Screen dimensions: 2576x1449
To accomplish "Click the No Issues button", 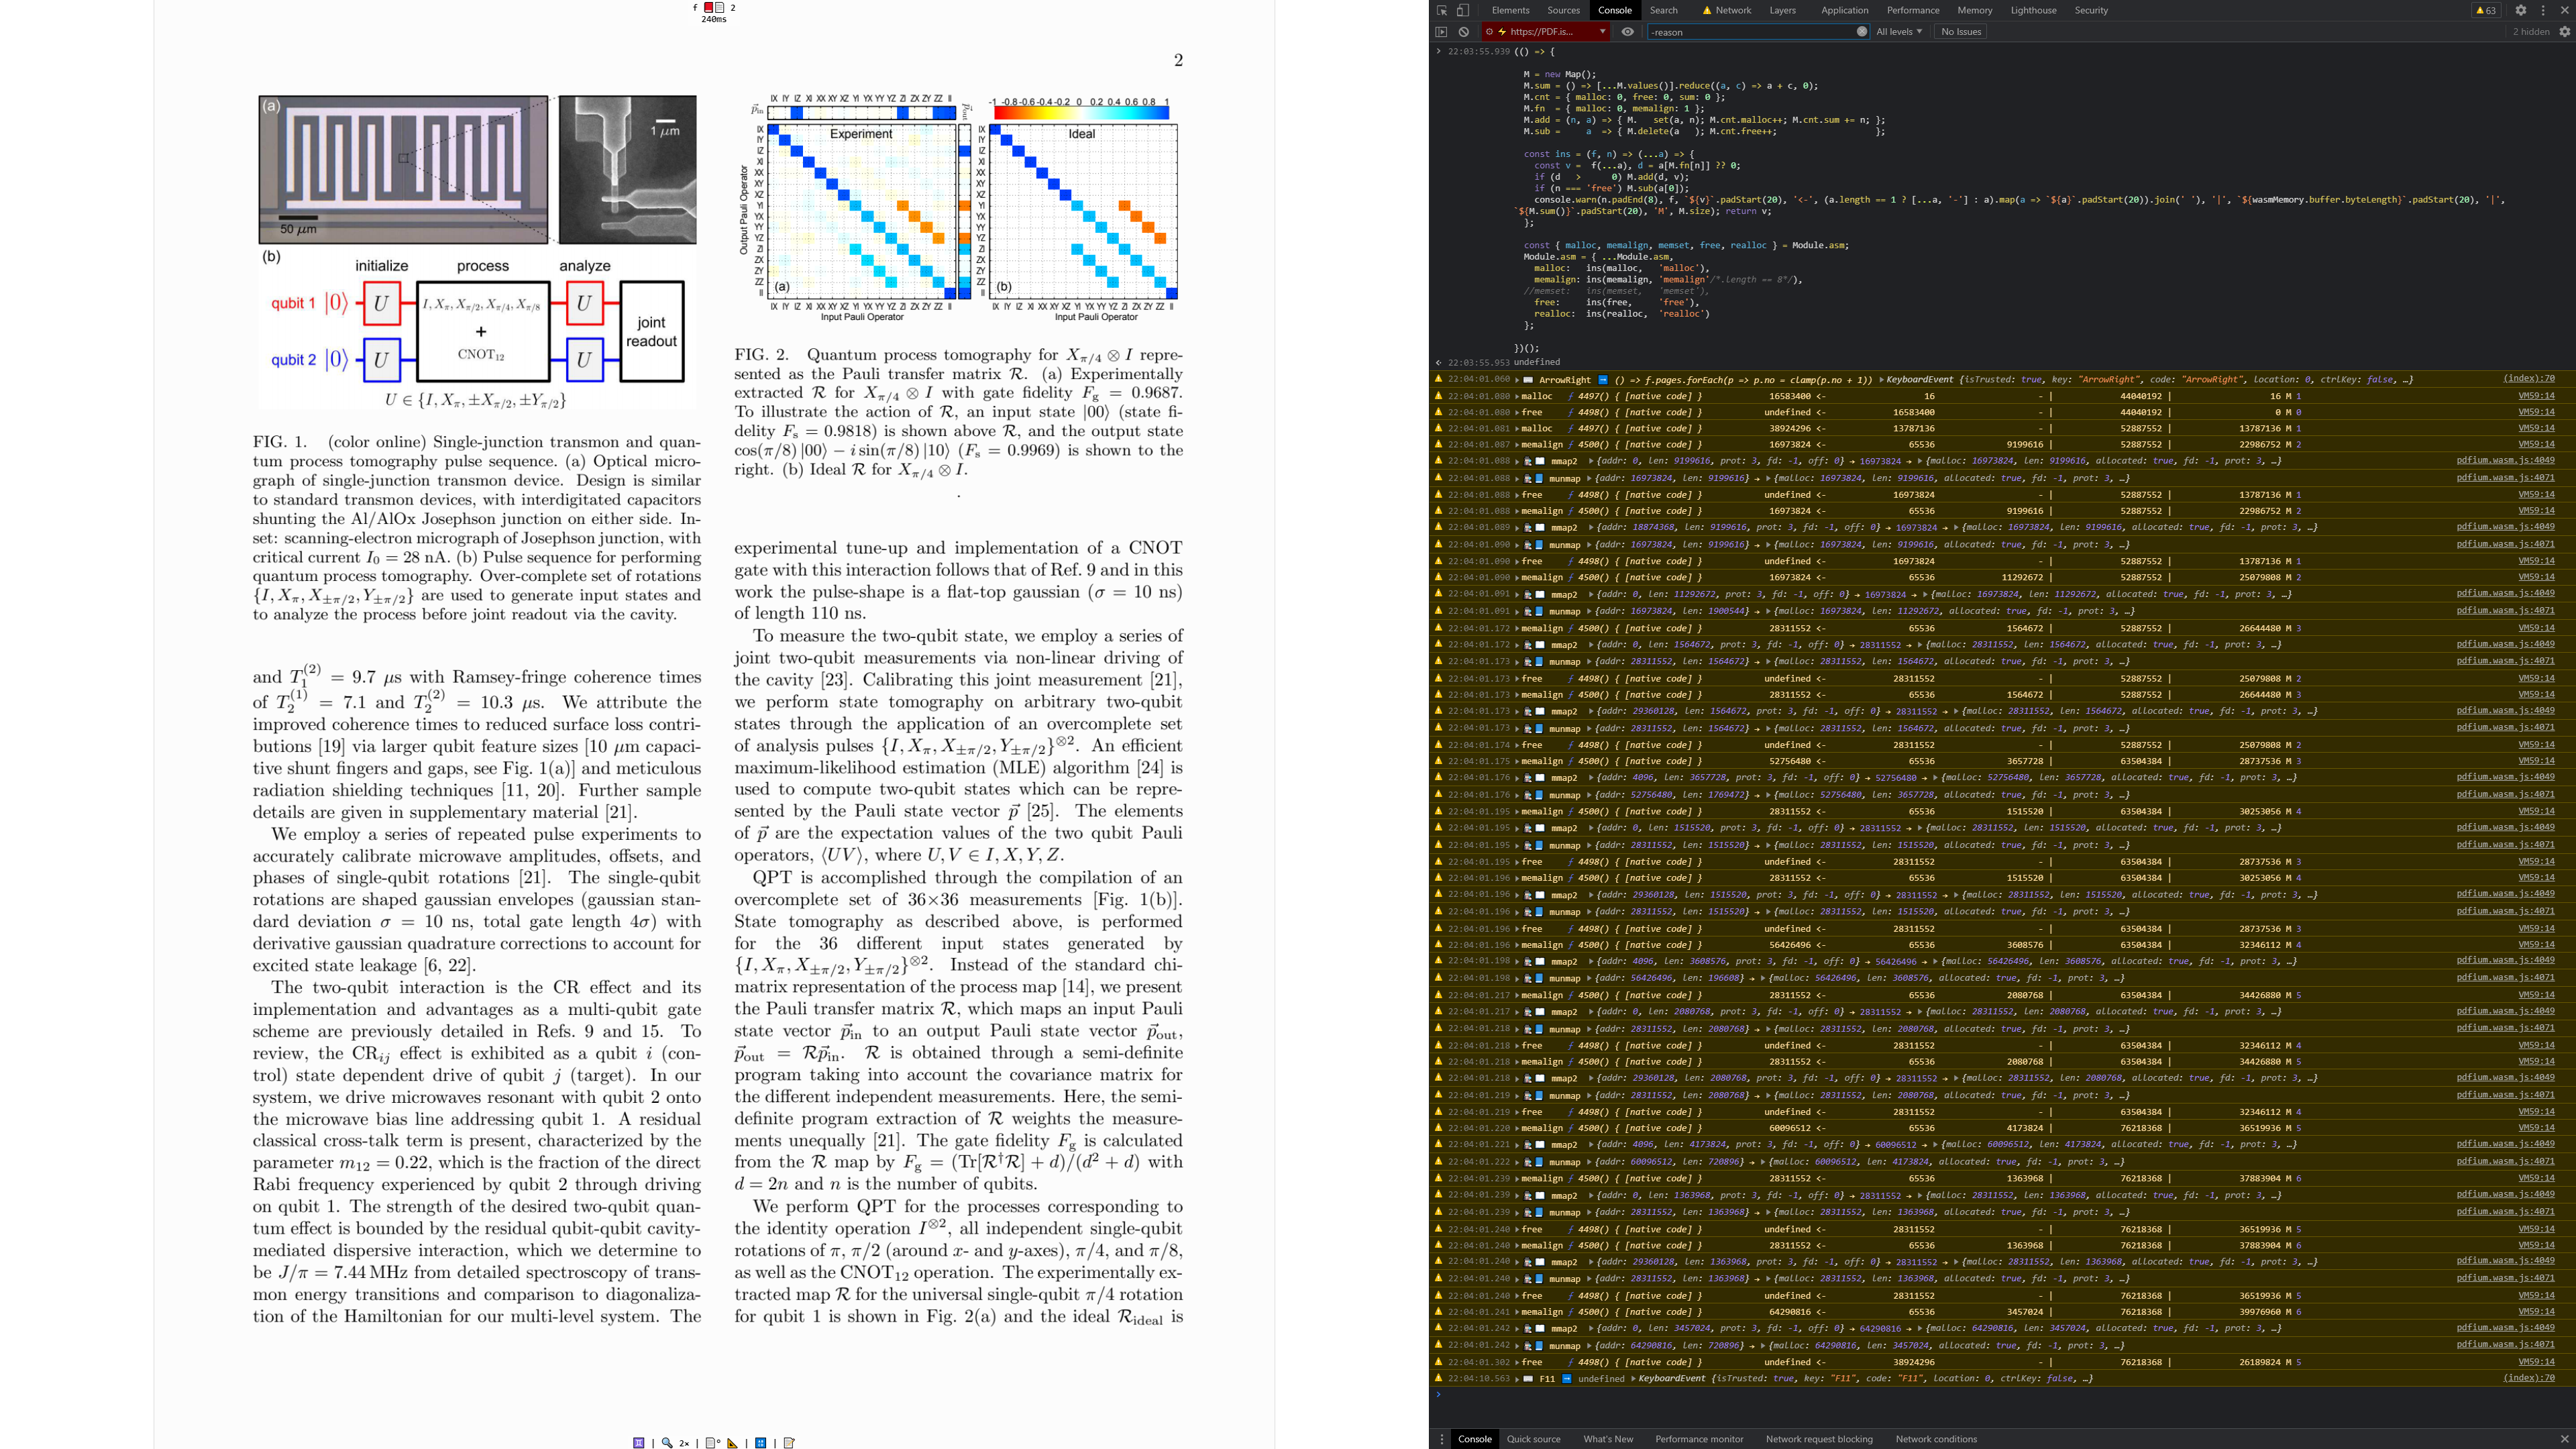I will point(1960,32).
